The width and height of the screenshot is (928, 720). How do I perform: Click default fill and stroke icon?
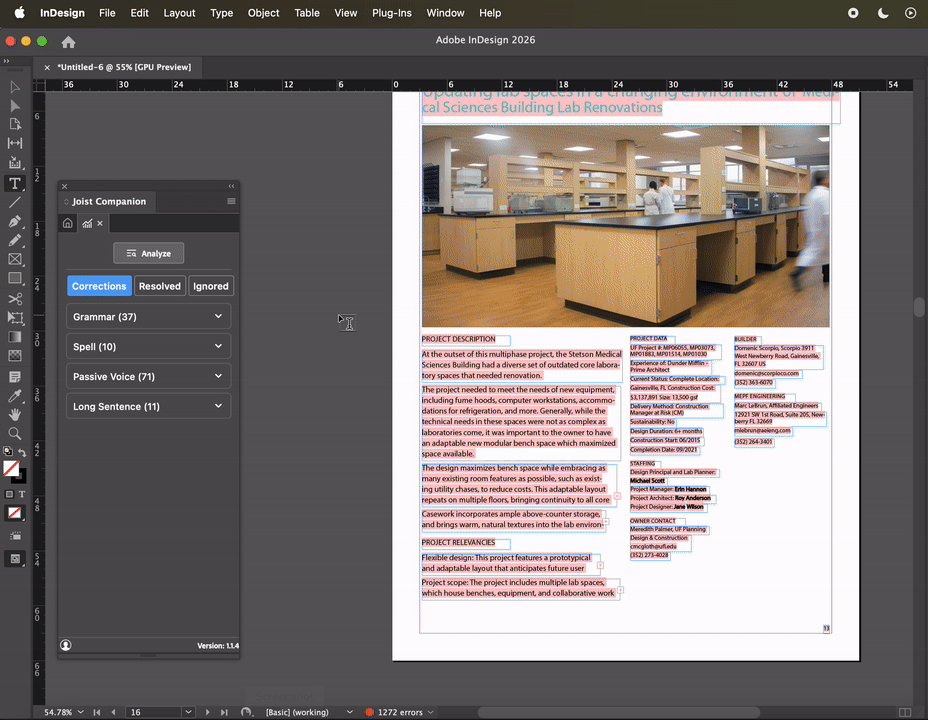8,451
